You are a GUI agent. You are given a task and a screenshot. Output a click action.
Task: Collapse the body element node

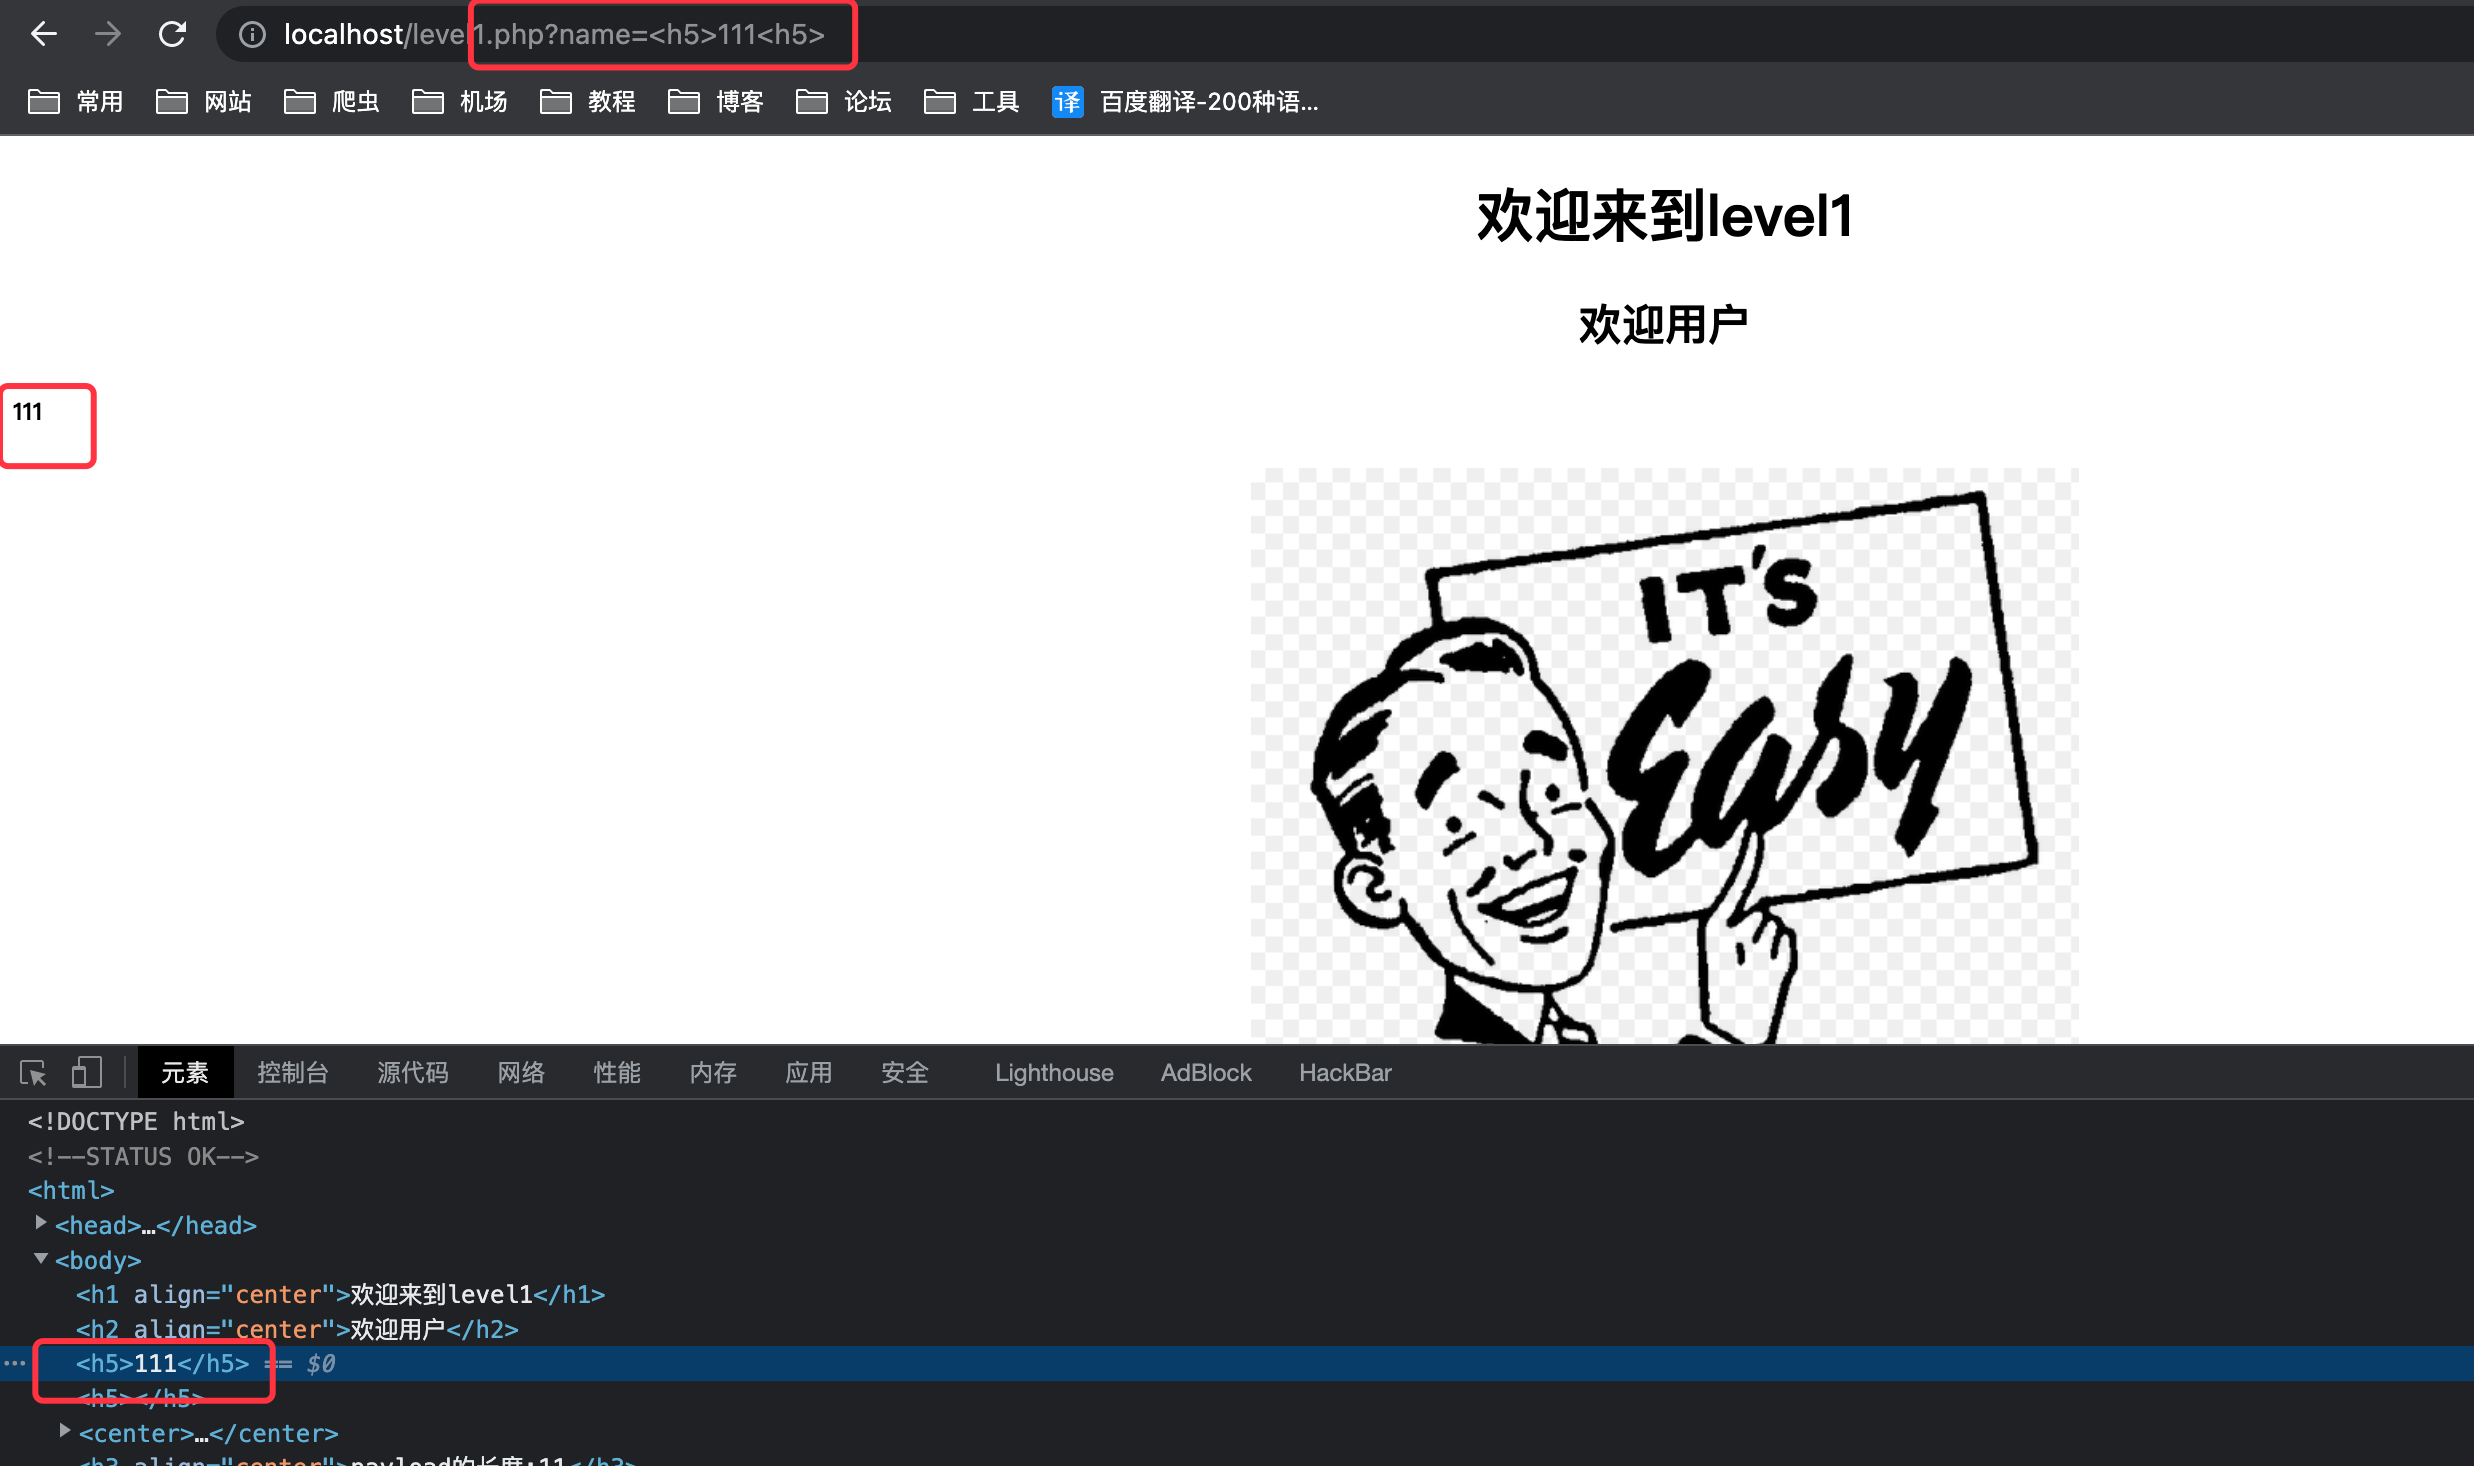click(41, 1258)
